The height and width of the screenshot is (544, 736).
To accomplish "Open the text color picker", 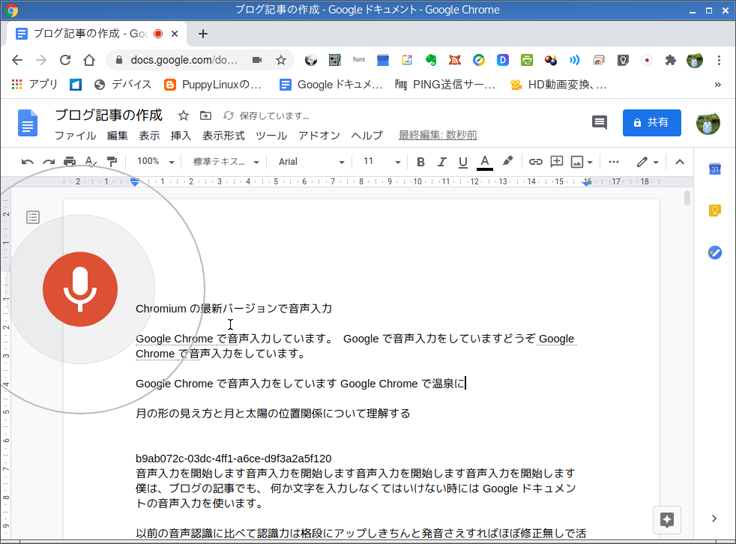I will point(485,162).
